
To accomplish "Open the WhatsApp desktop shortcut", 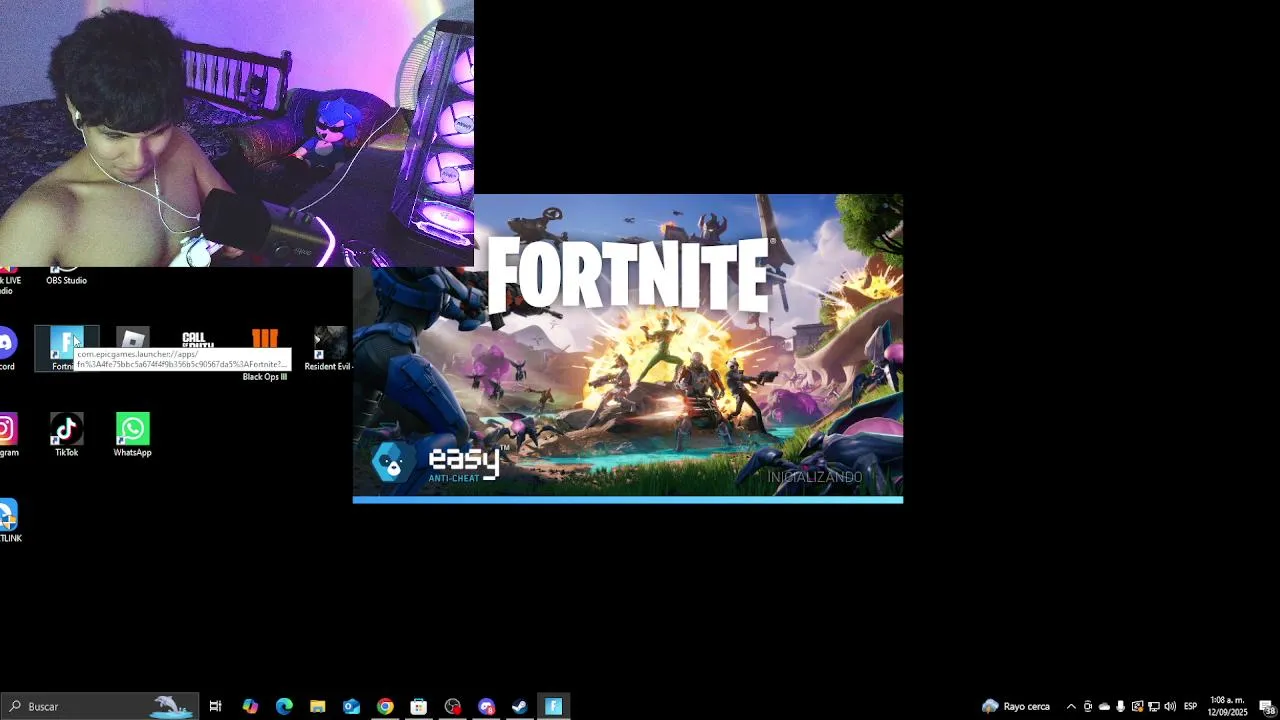I will pos(132,435).
